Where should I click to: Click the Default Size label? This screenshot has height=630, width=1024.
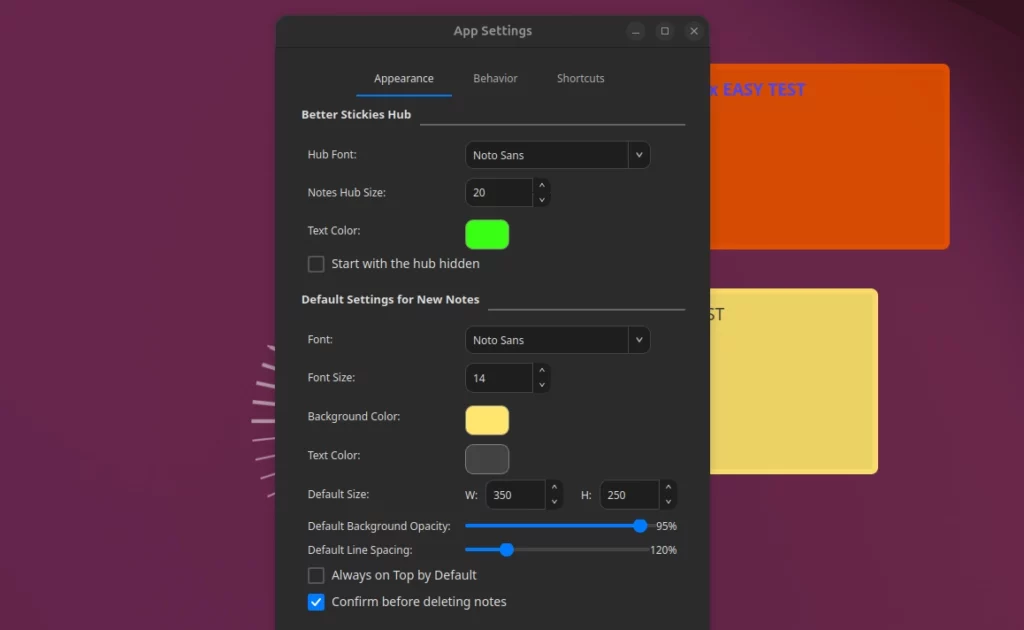[x=338, y=494]
